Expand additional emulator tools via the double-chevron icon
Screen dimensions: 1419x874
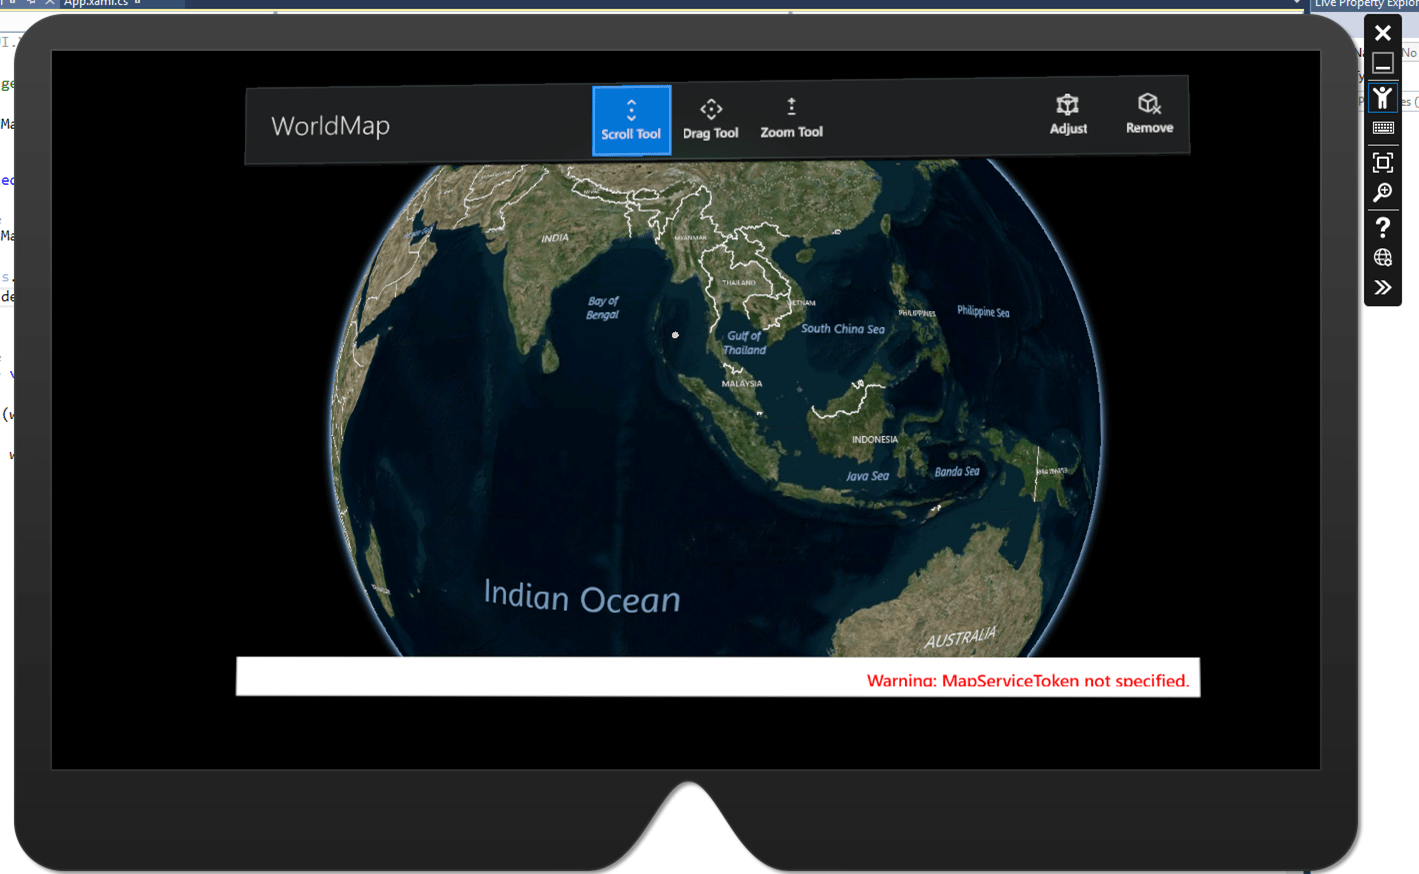[1382, 287]
